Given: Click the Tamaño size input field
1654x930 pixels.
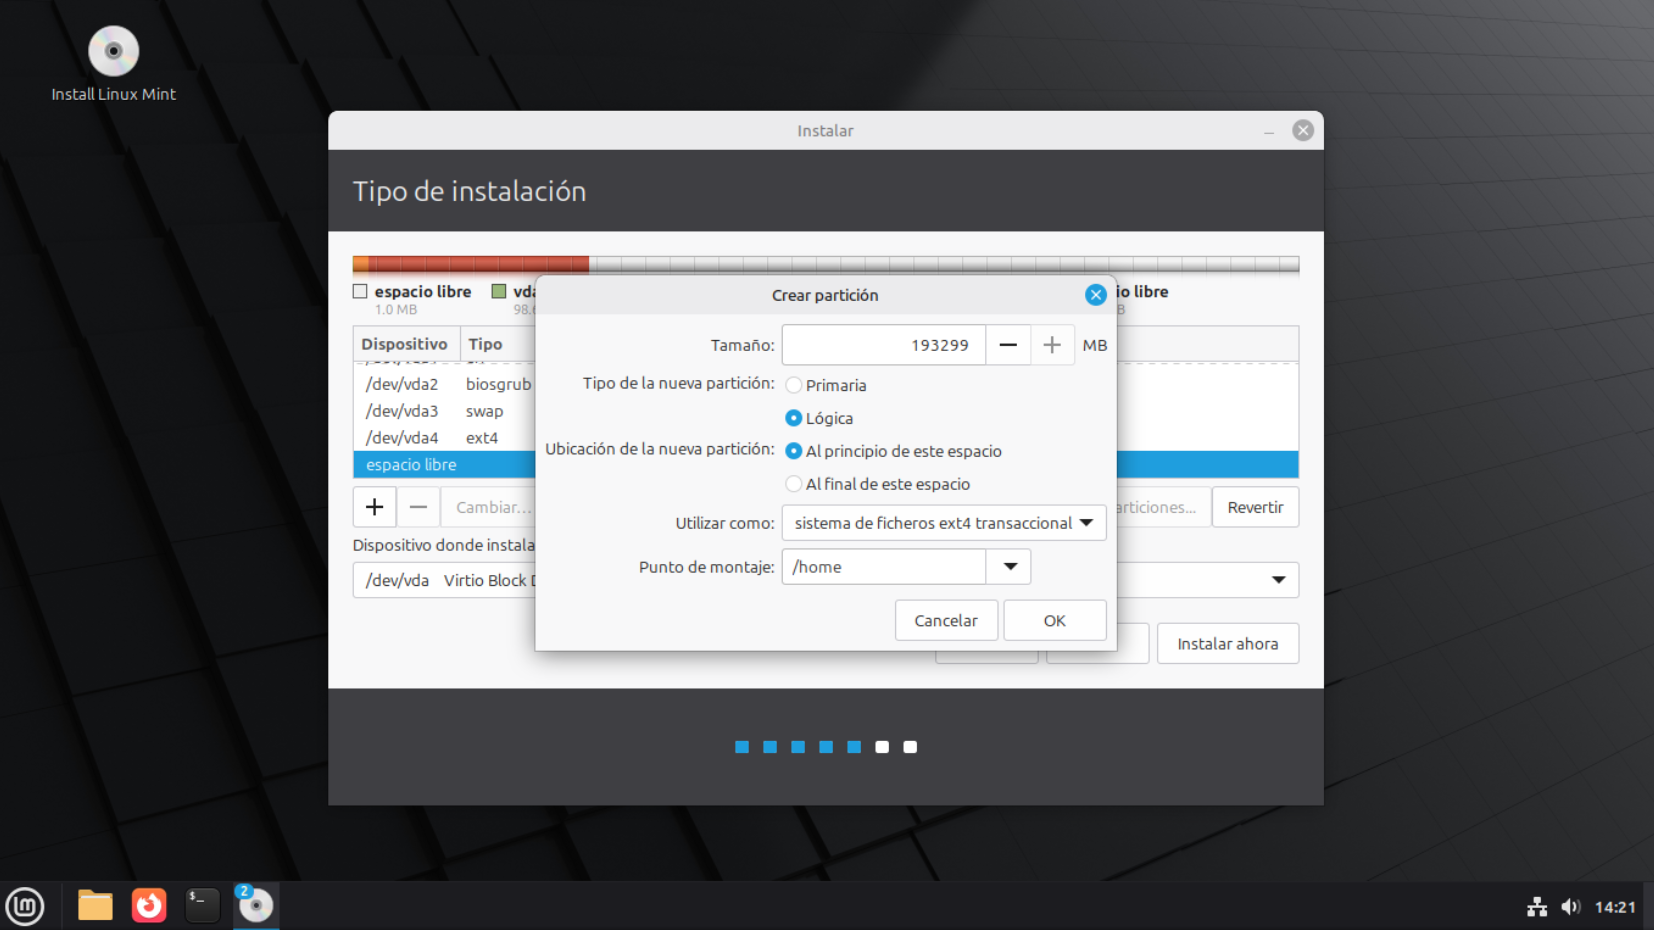Looking at the screenshot, I should (883, 345).
